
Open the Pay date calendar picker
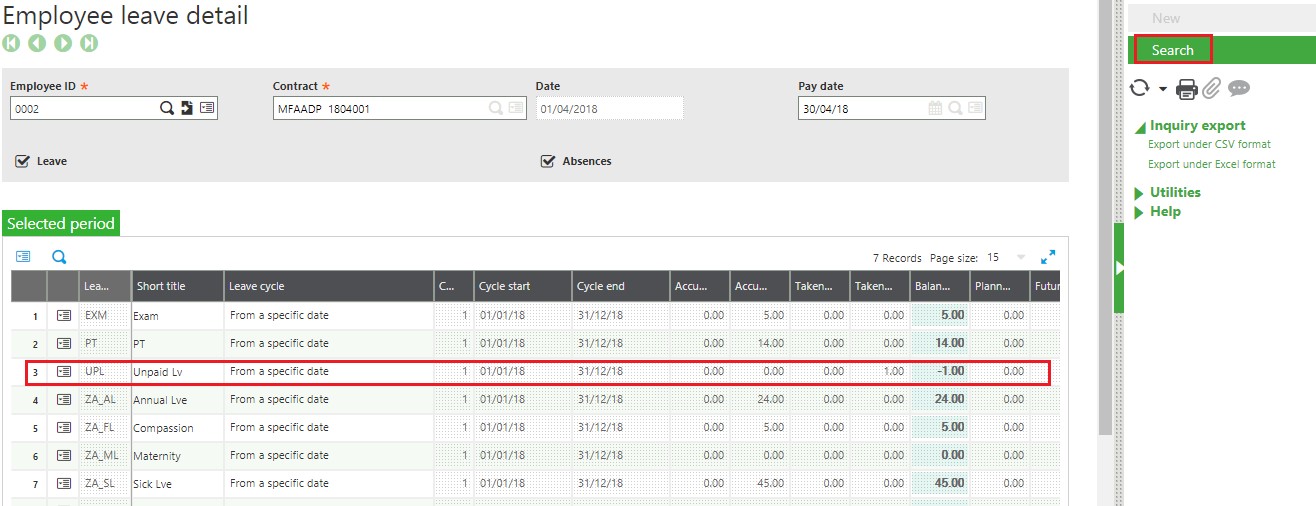(x=935, y=108)
